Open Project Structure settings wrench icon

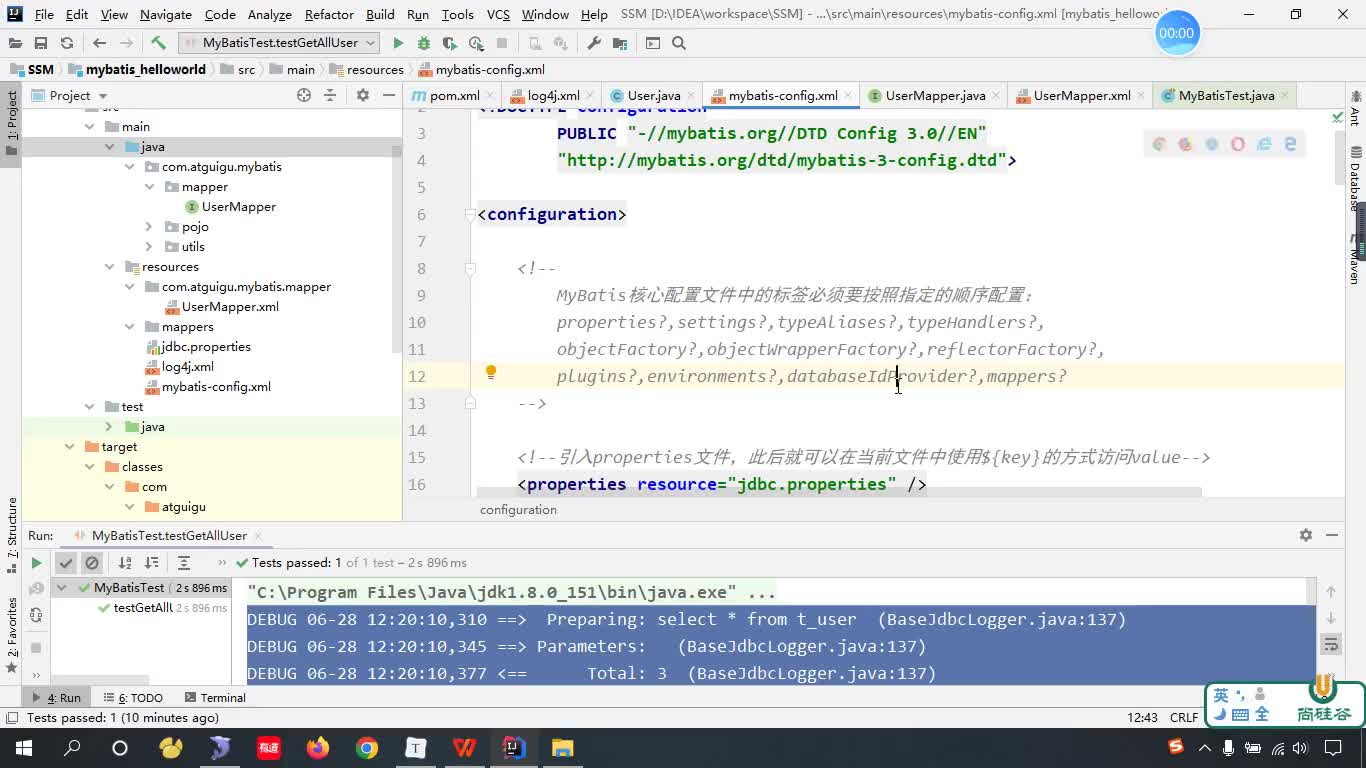click(594, 43)
